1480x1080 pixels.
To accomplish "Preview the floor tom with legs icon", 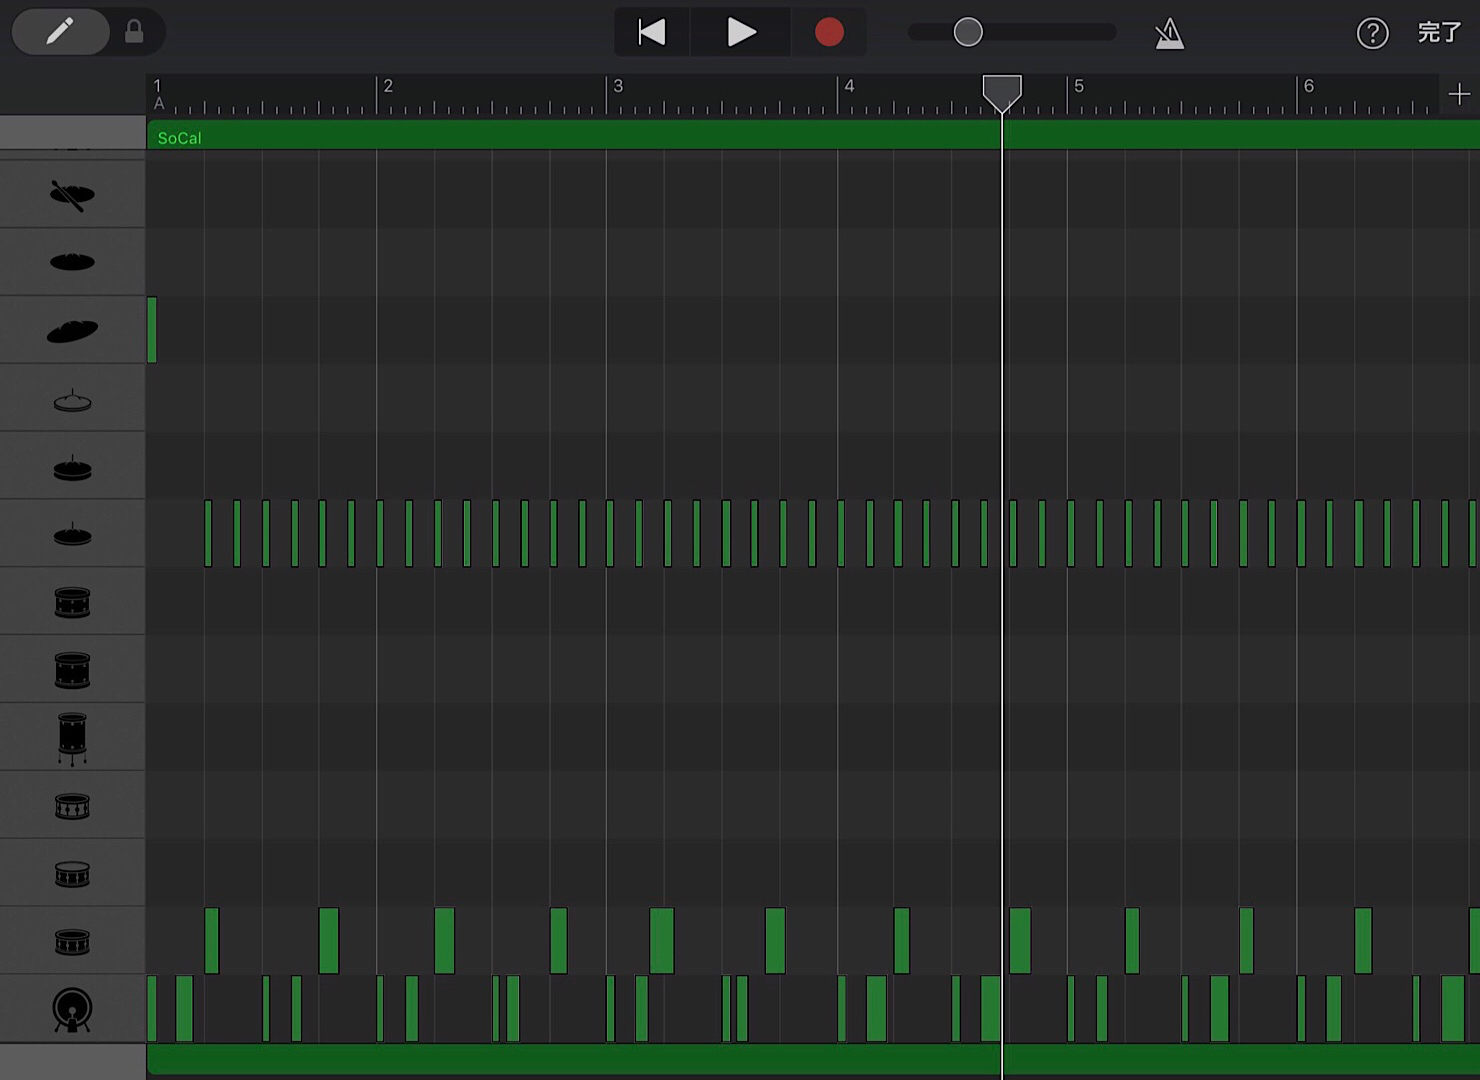I will (x=72, y=738).
